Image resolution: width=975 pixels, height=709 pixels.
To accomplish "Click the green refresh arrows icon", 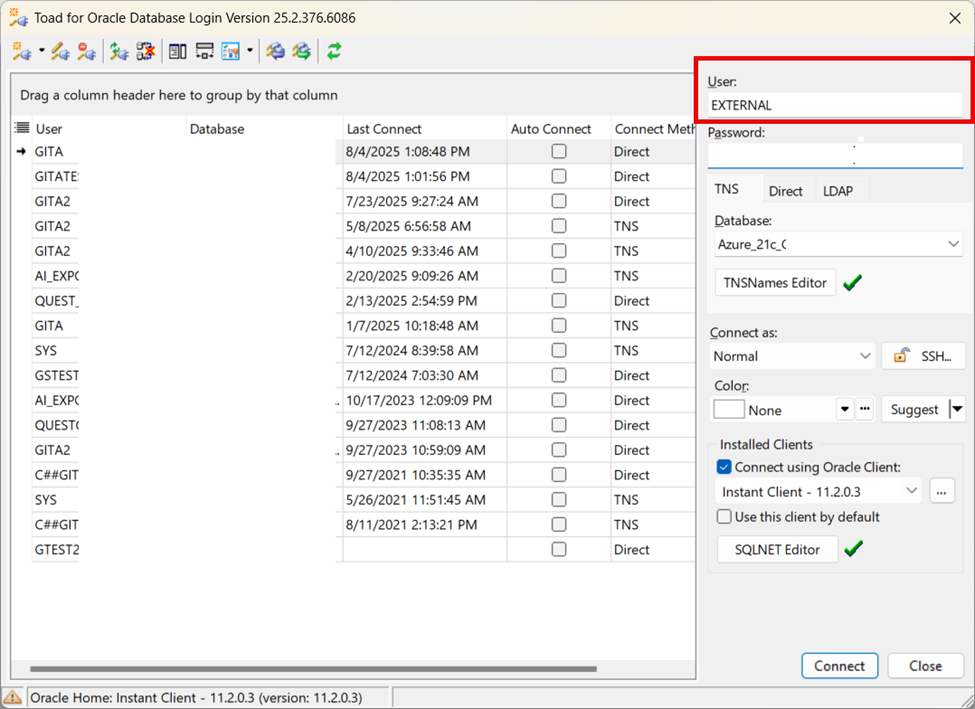I will point(335,51).
